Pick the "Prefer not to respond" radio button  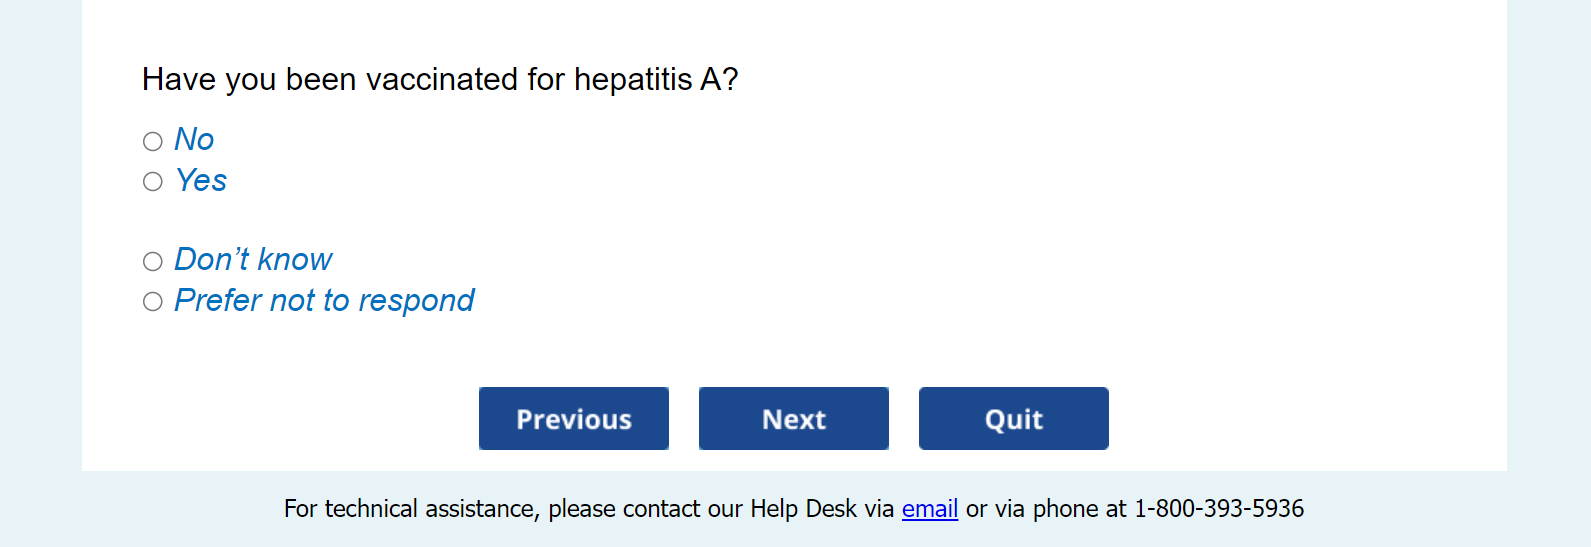(x=153, y=302)
